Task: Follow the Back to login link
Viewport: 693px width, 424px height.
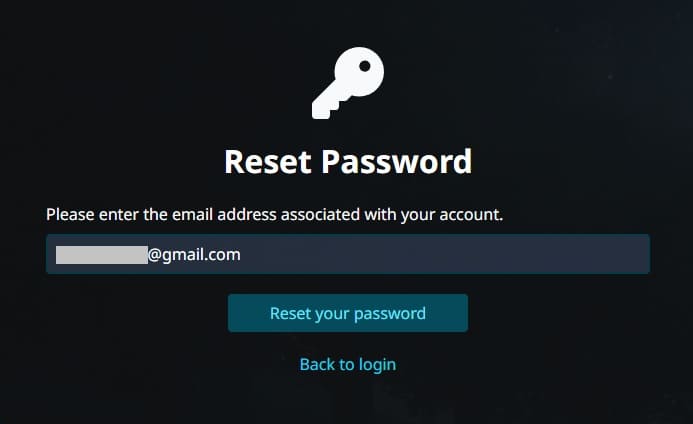Action: [348, 364]
